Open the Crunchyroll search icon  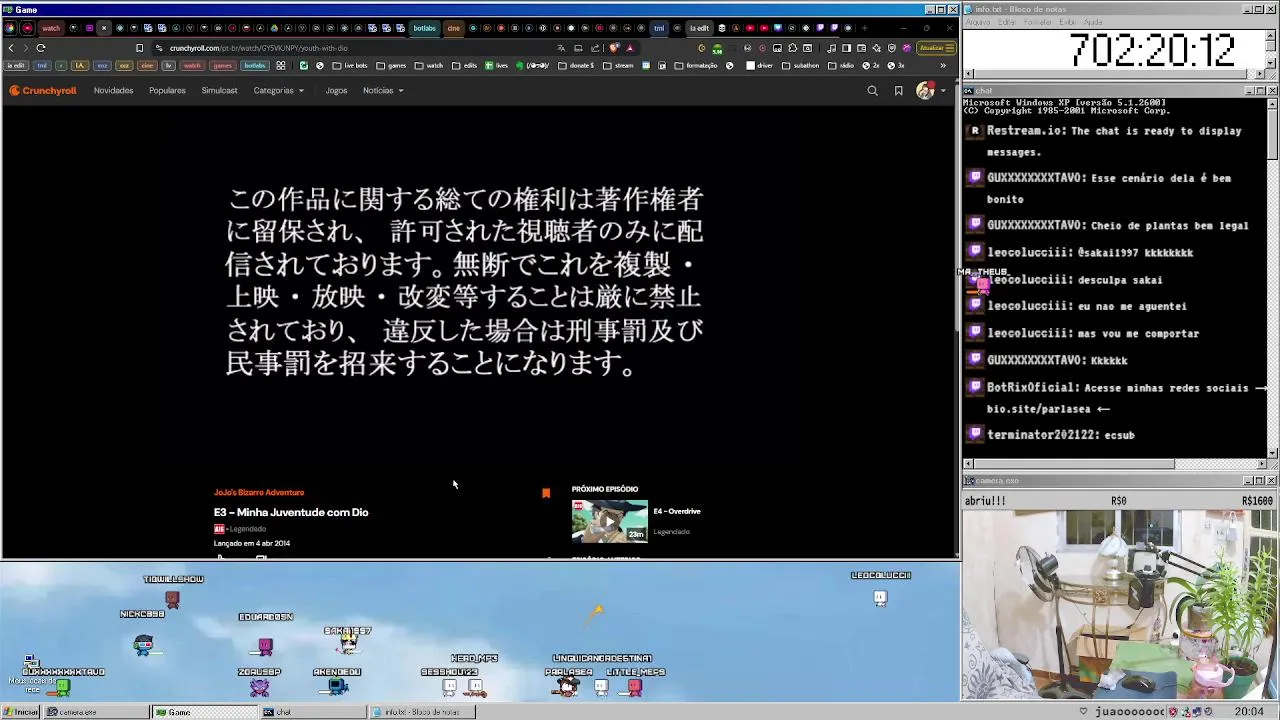872,91
